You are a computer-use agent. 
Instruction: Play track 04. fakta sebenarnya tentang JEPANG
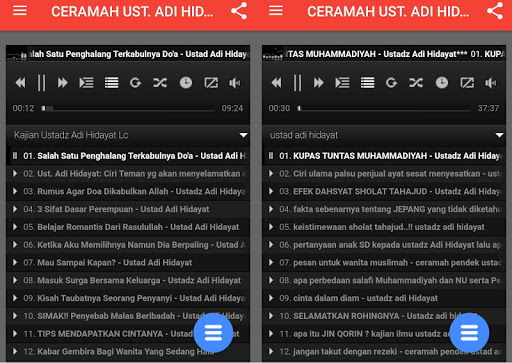(384, 209)
